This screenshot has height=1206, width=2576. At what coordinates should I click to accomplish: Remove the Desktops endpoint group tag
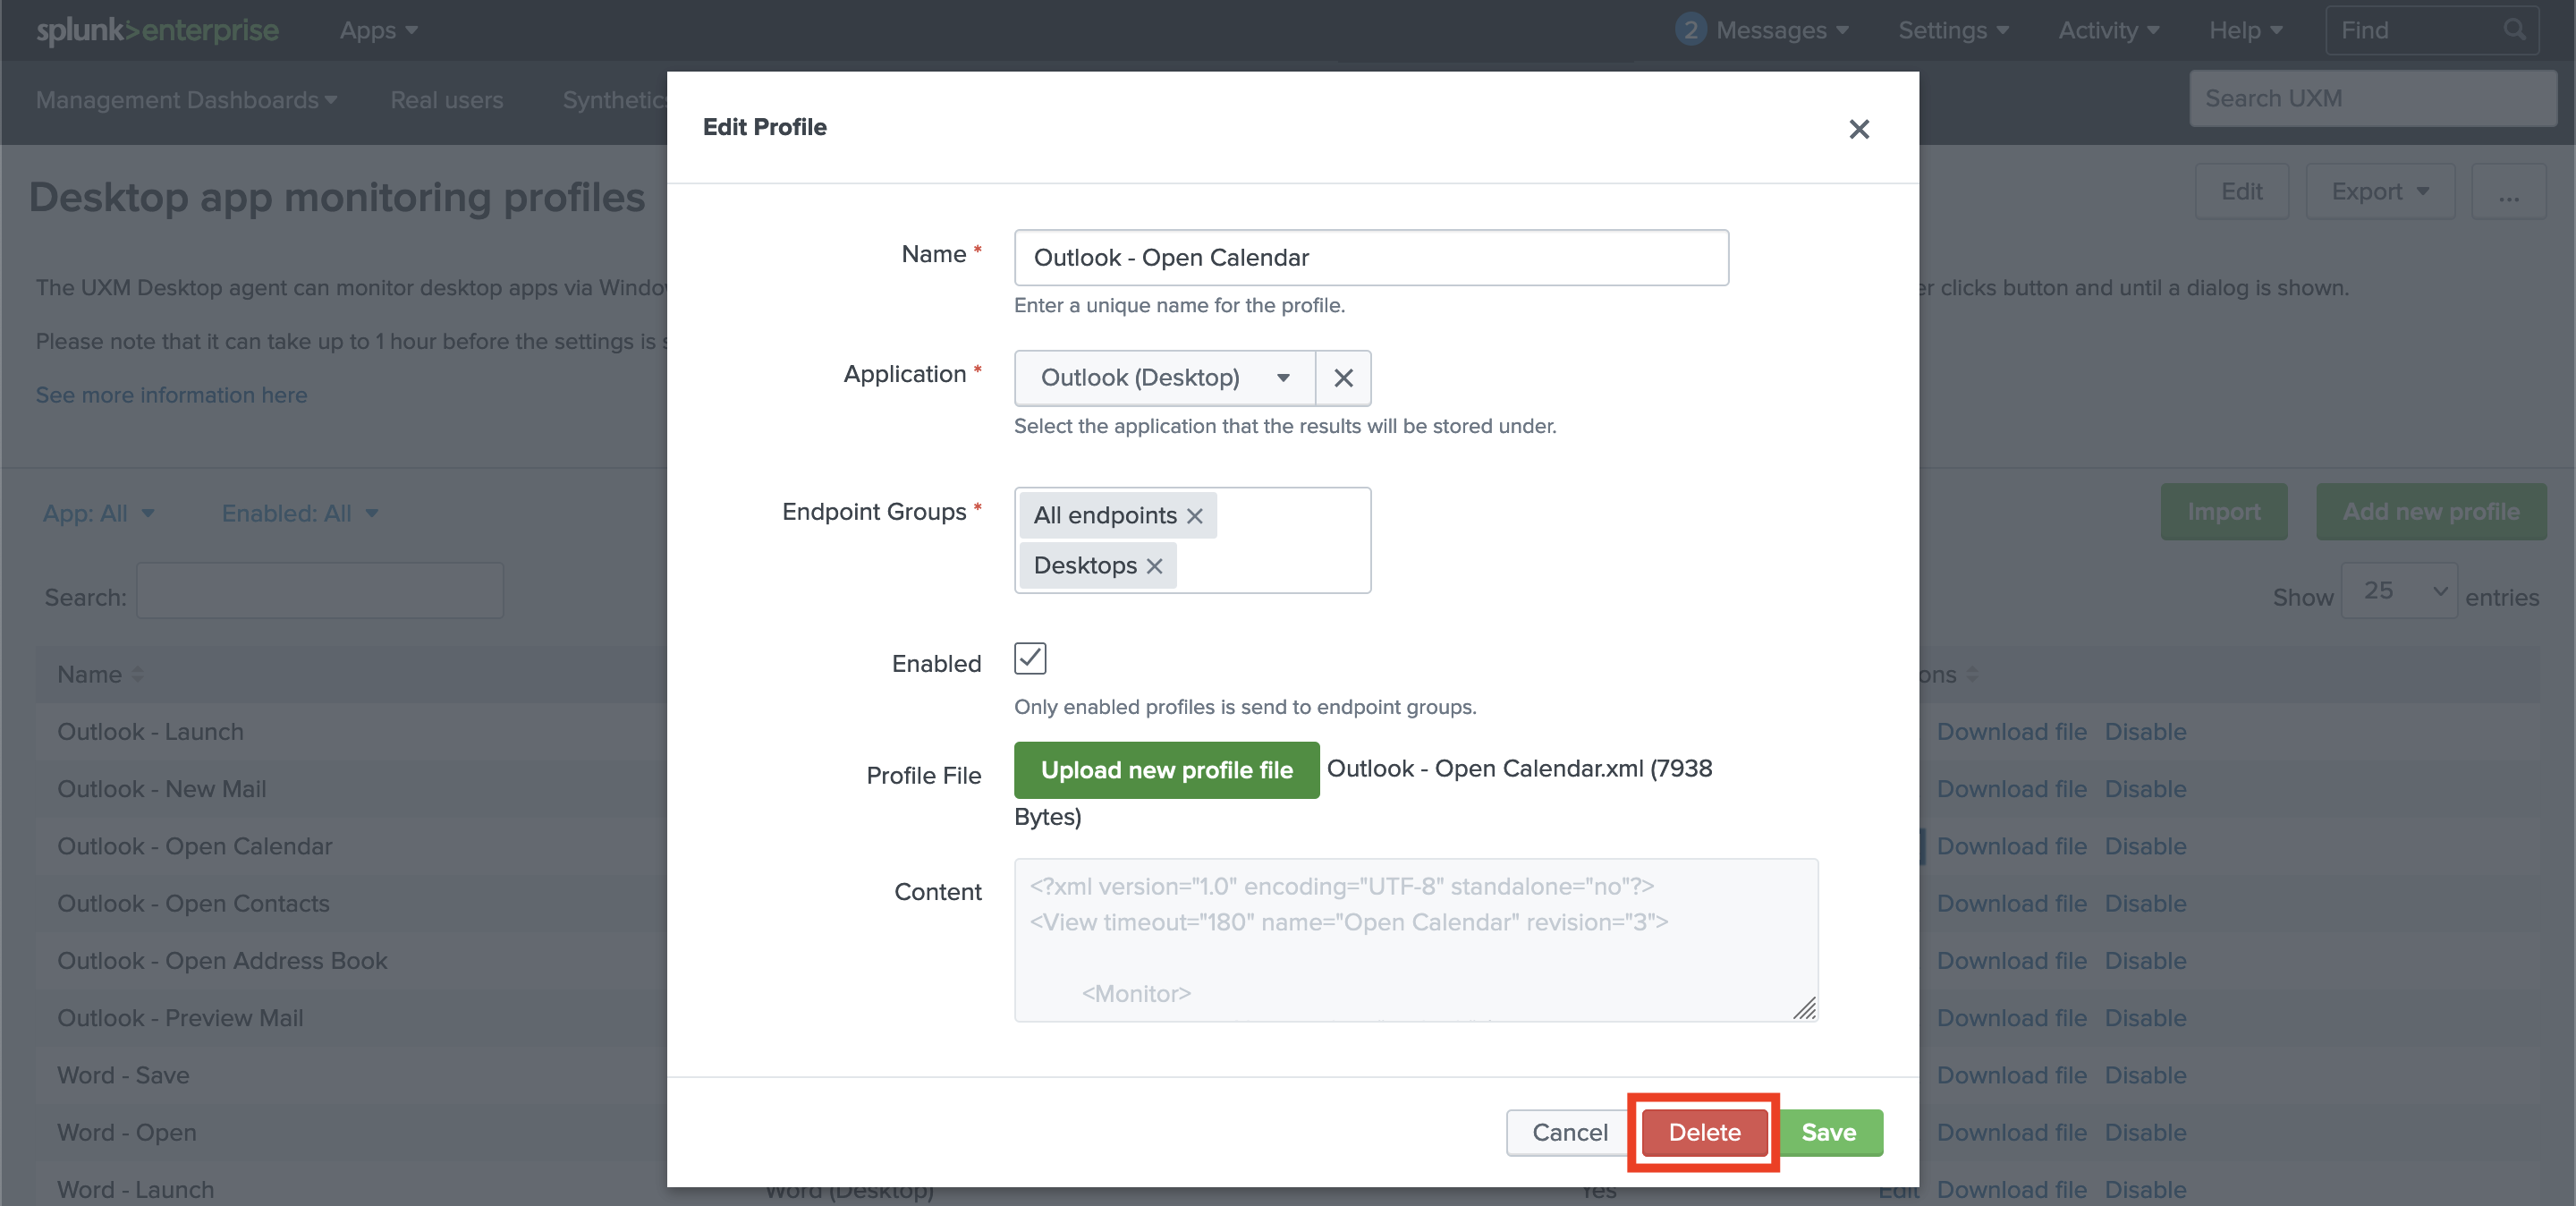(x=1154, y=566)
